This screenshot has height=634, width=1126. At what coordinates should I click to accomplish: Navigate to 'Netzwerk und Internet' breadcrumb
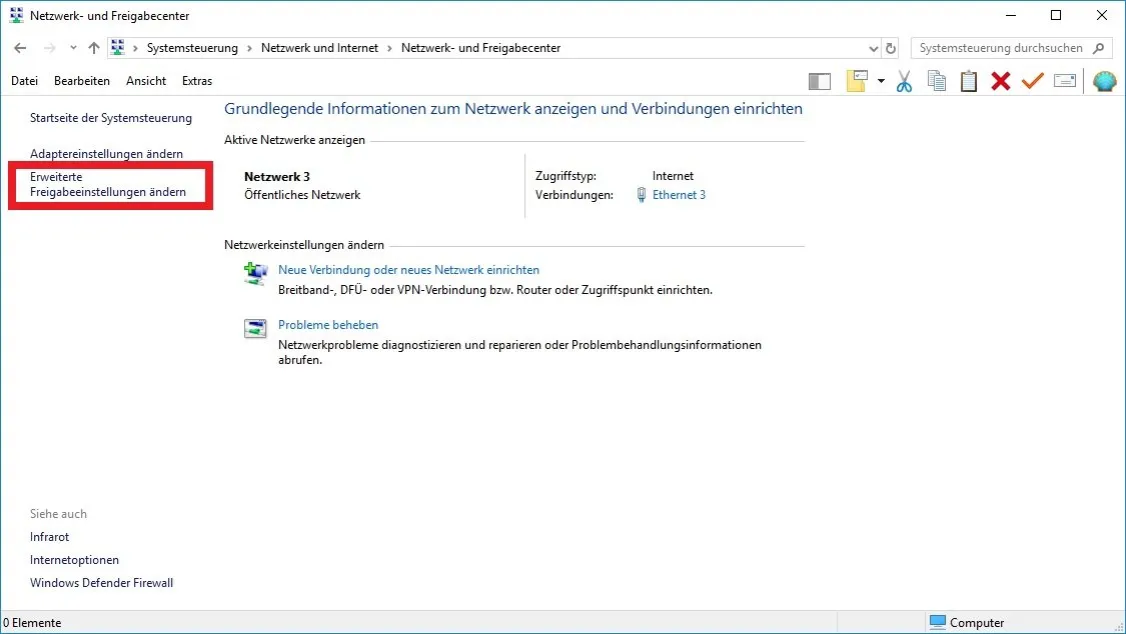322,47
